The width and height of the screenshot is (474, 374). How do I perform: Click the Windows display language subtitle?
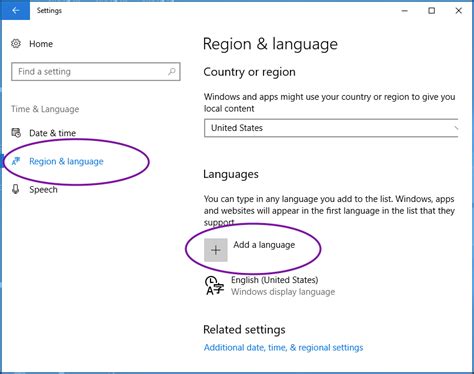coord(283,292)
